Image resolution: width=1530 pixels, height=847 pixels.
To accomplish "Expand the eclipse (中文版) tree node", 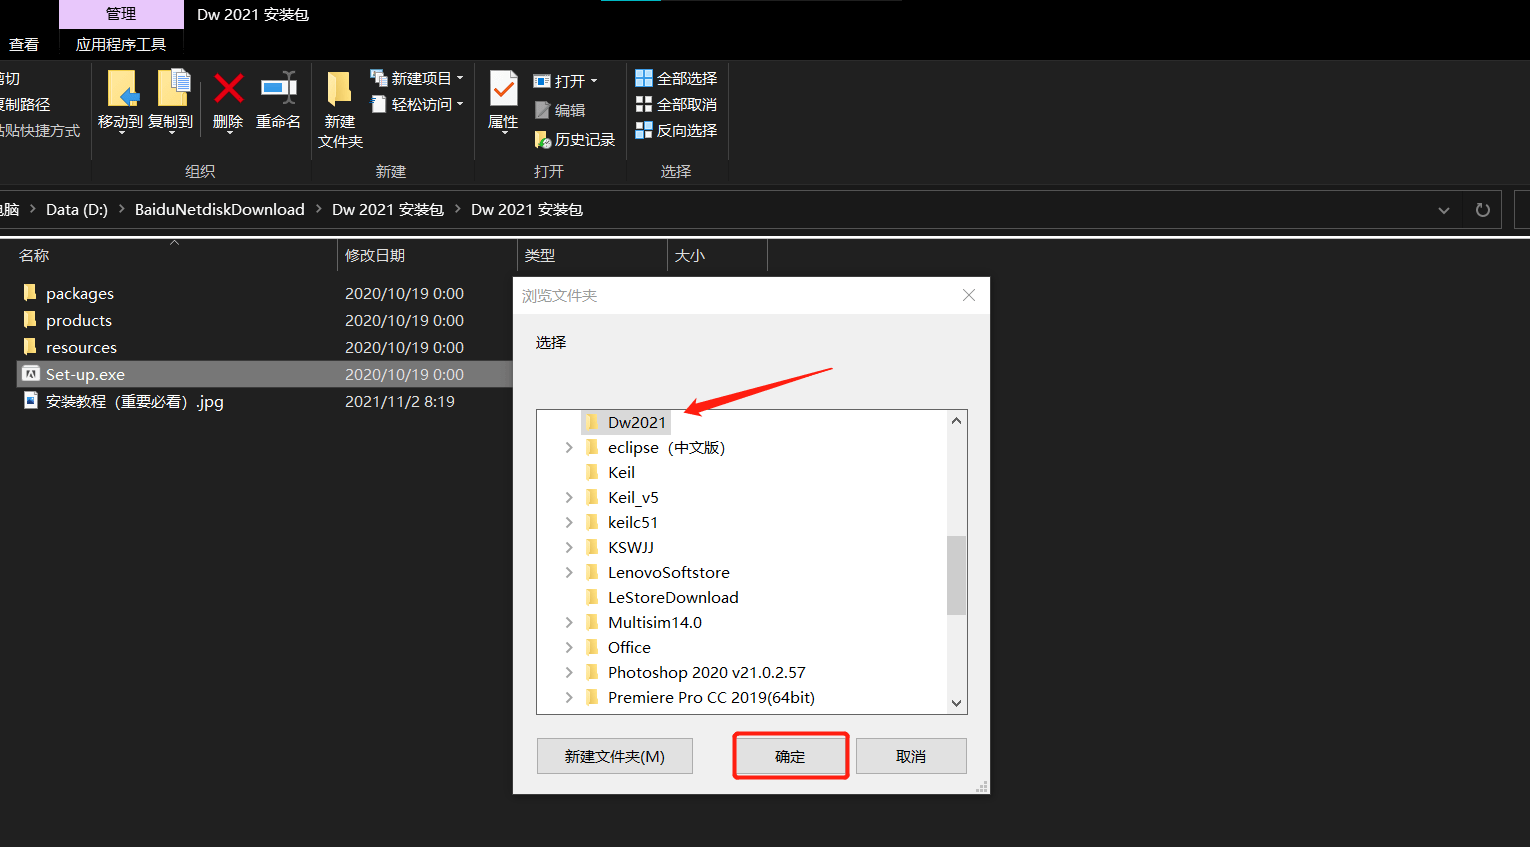I will (x=569, y=447).
